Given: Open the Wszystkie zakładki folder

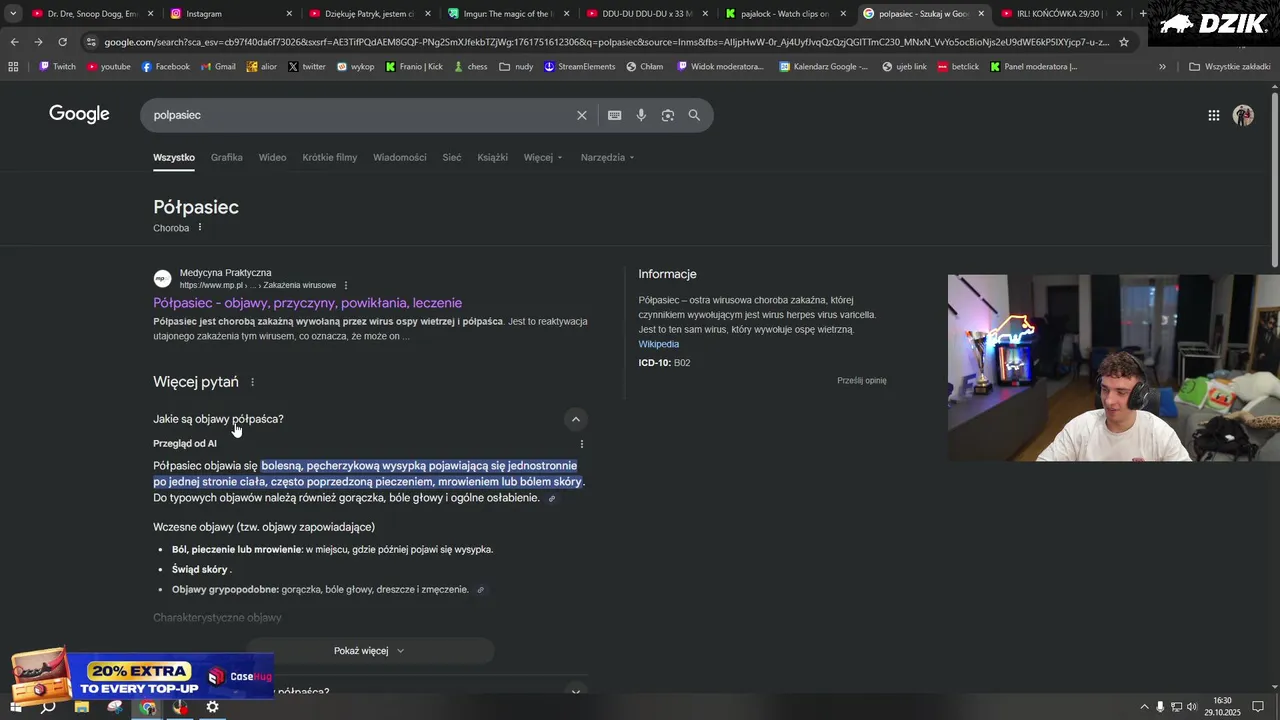Looking at the screenshot, I should (1229, 67).
